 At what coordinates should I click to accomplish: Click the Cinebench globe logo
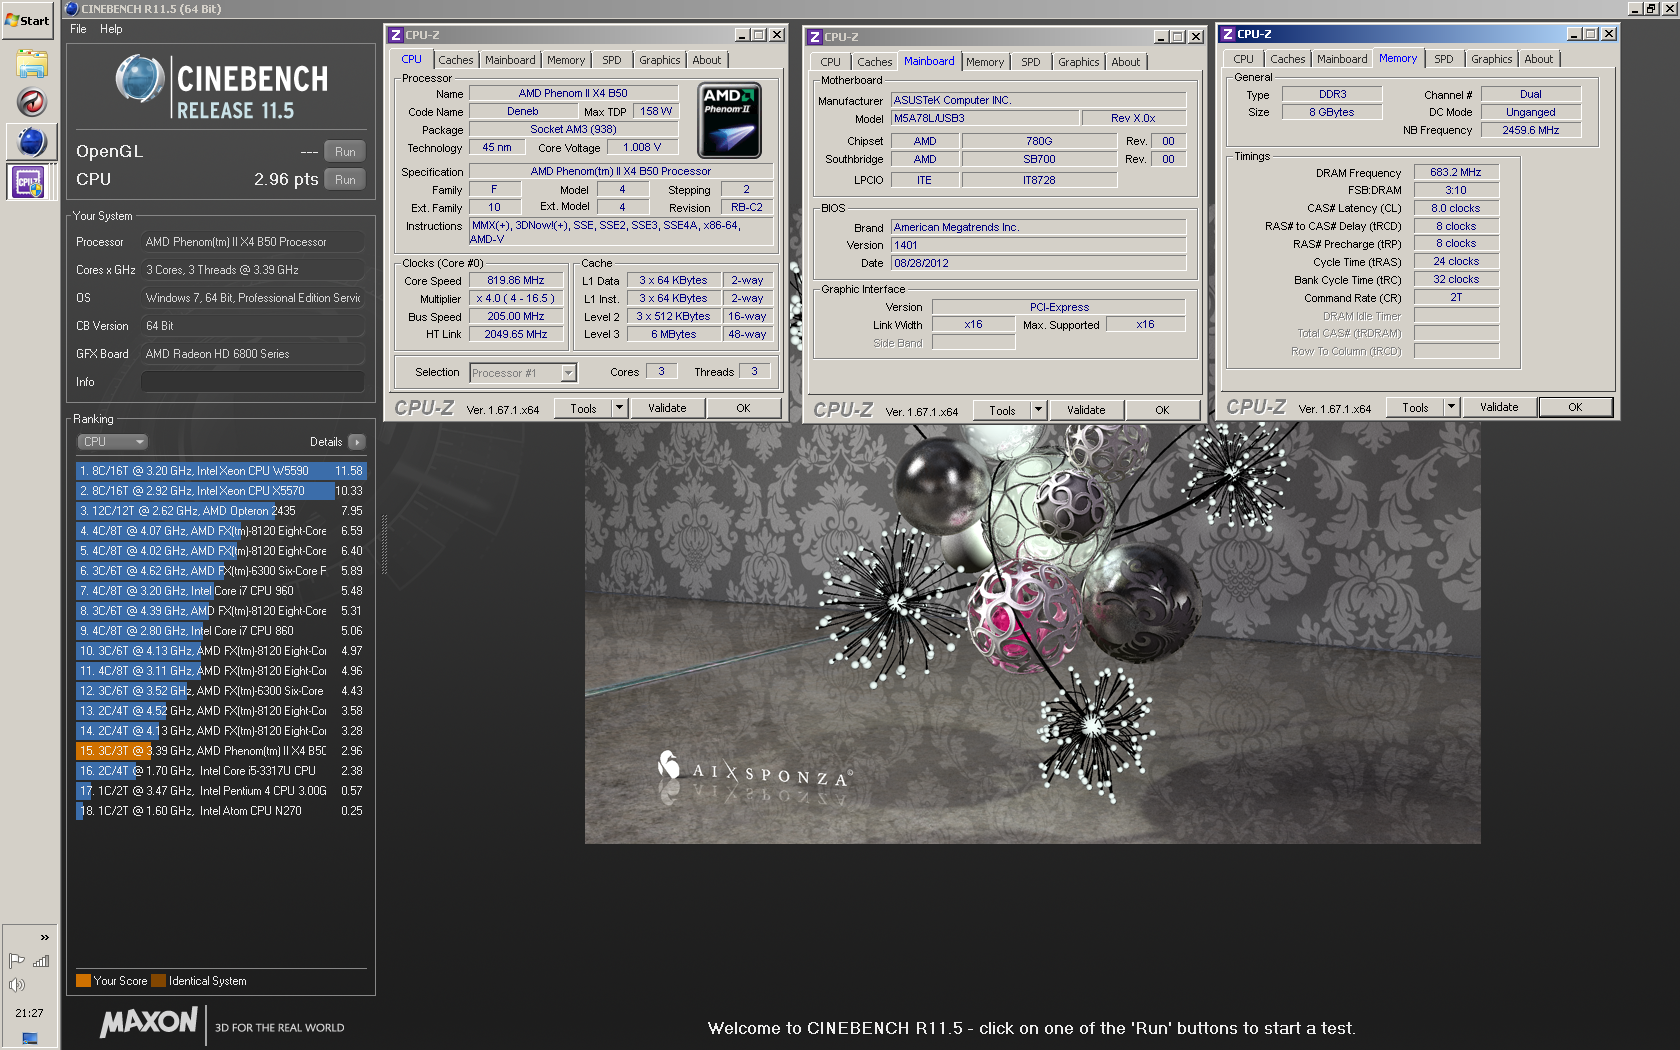click(x=140, y=79)
